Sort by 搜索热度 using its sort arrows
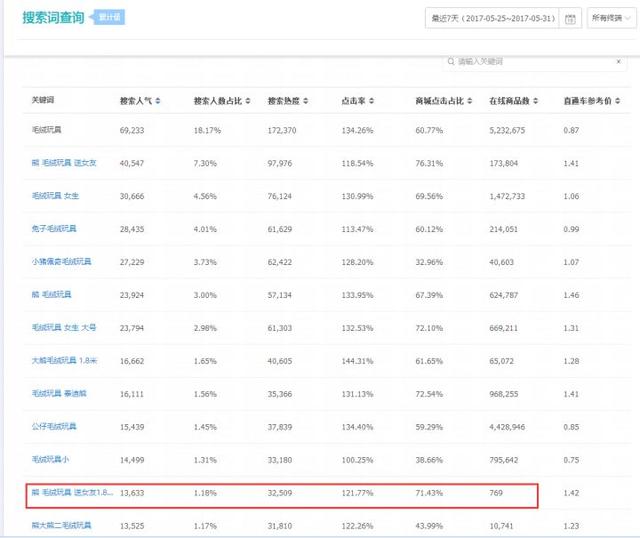 (306, 102)
